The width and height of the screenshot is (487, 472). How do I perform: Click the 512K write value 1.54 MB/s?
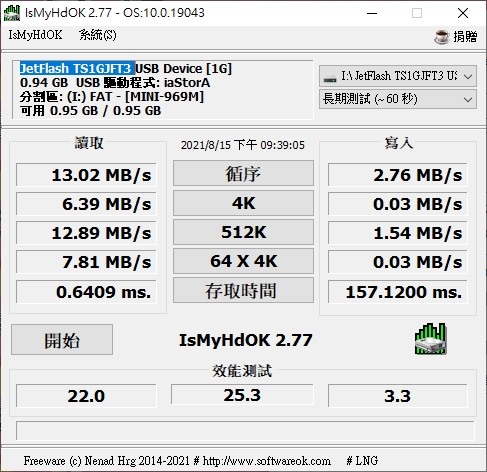[x=398, y=233]
